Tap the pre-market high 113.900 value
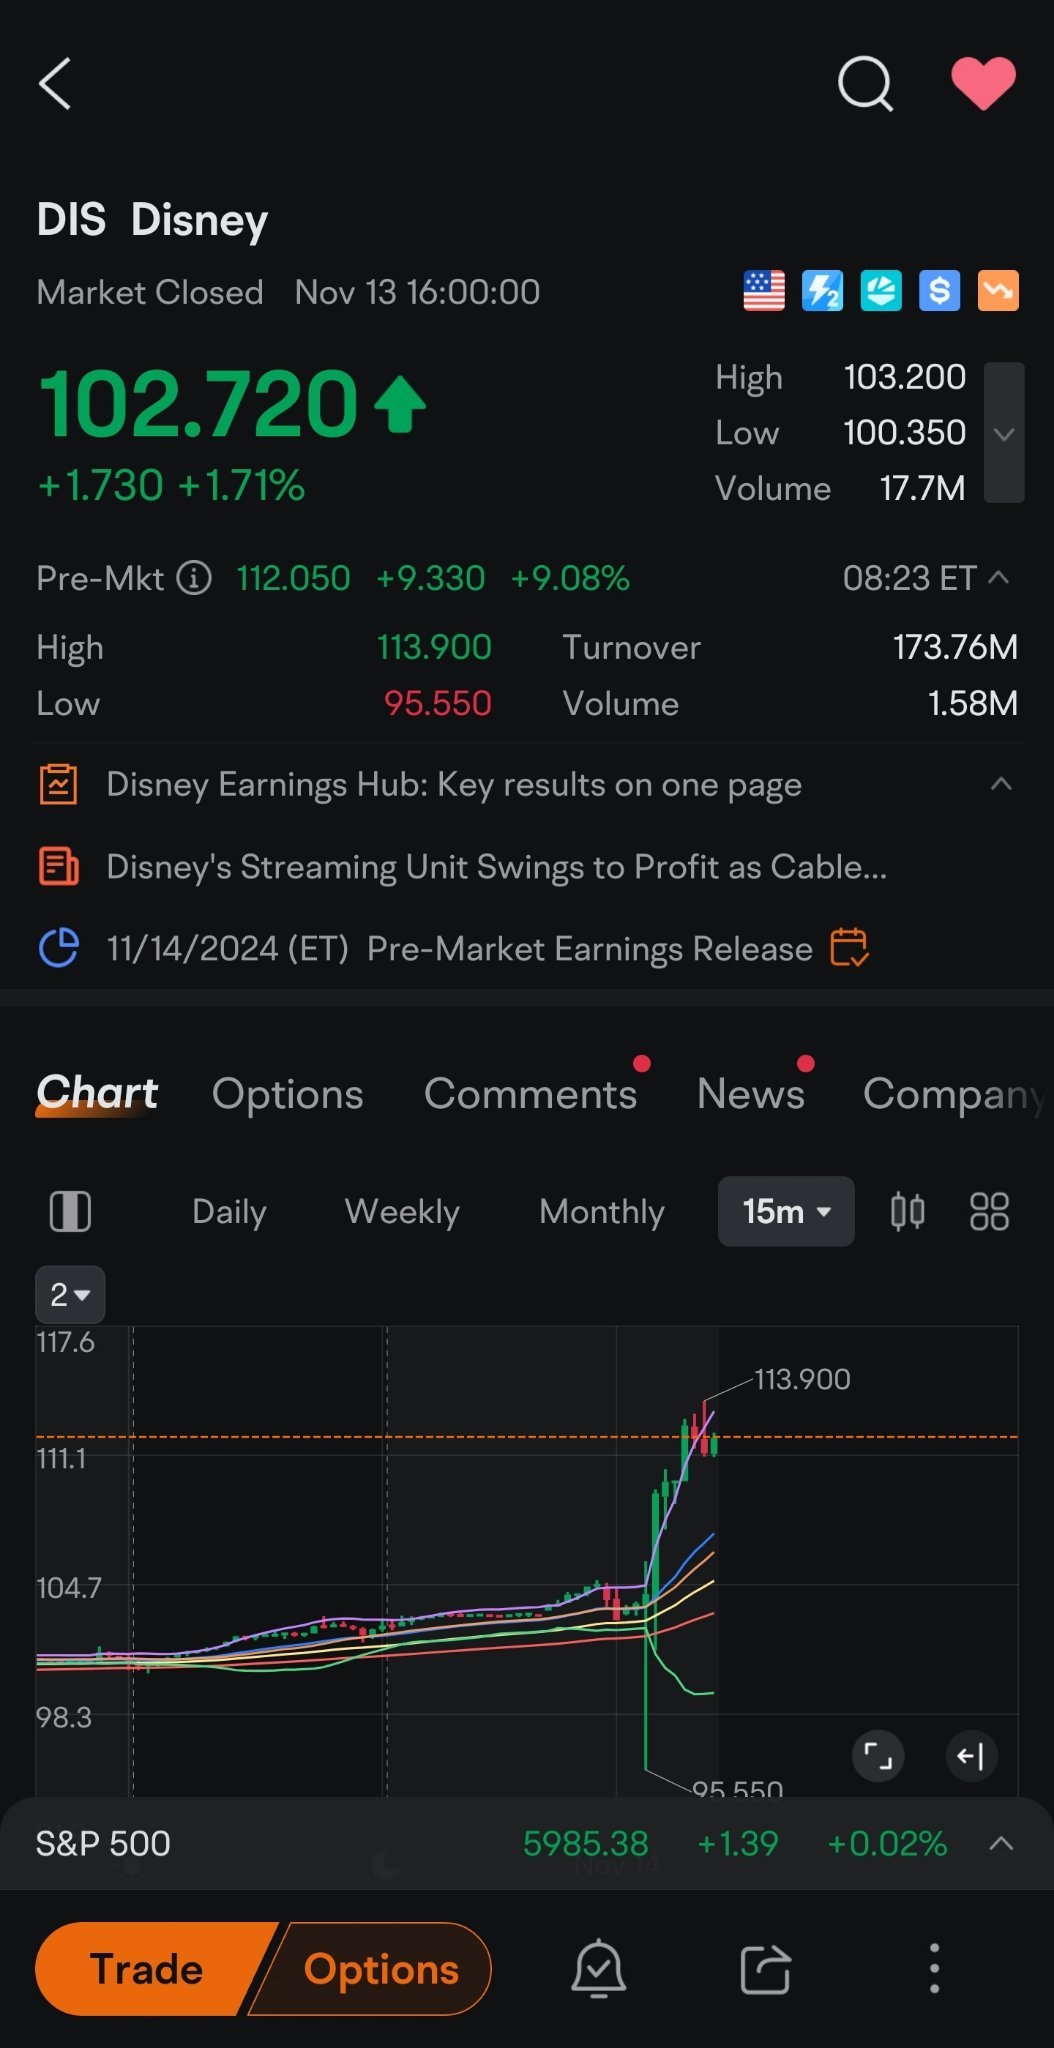 point(434,647)
